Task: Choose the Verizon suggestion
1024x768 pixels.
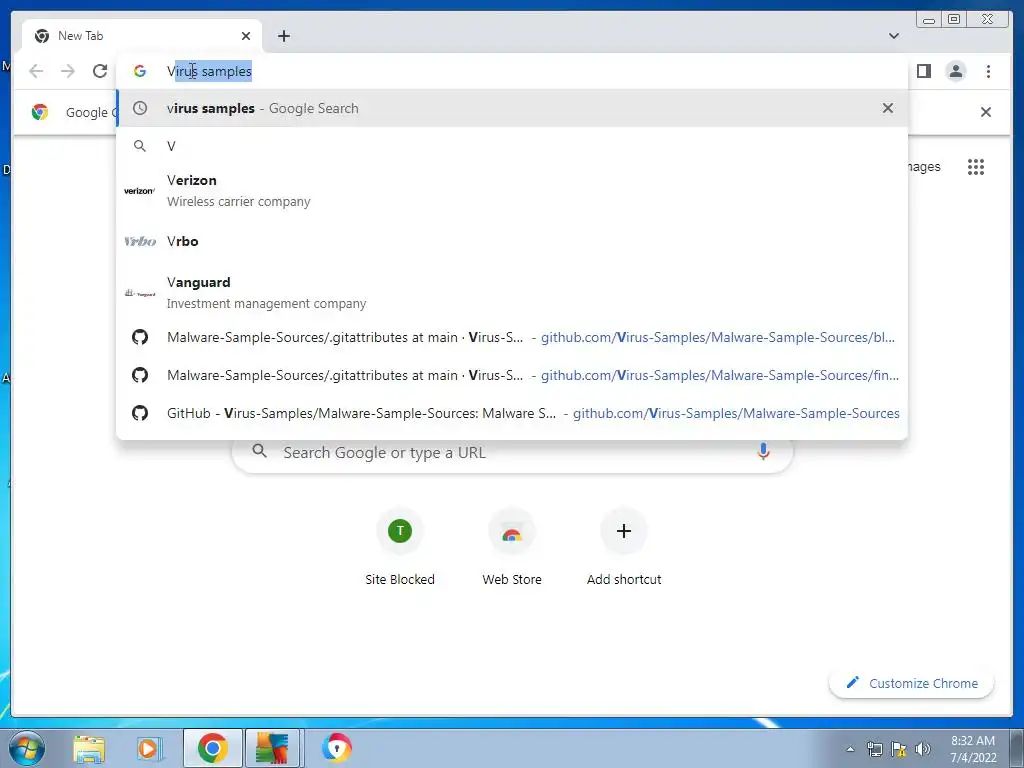Action: tap(512, 191)
